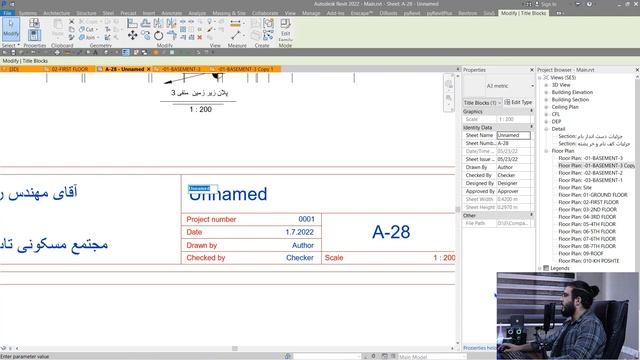
Task: Collapse the Identity Data properties section
Action: (531, 127)
